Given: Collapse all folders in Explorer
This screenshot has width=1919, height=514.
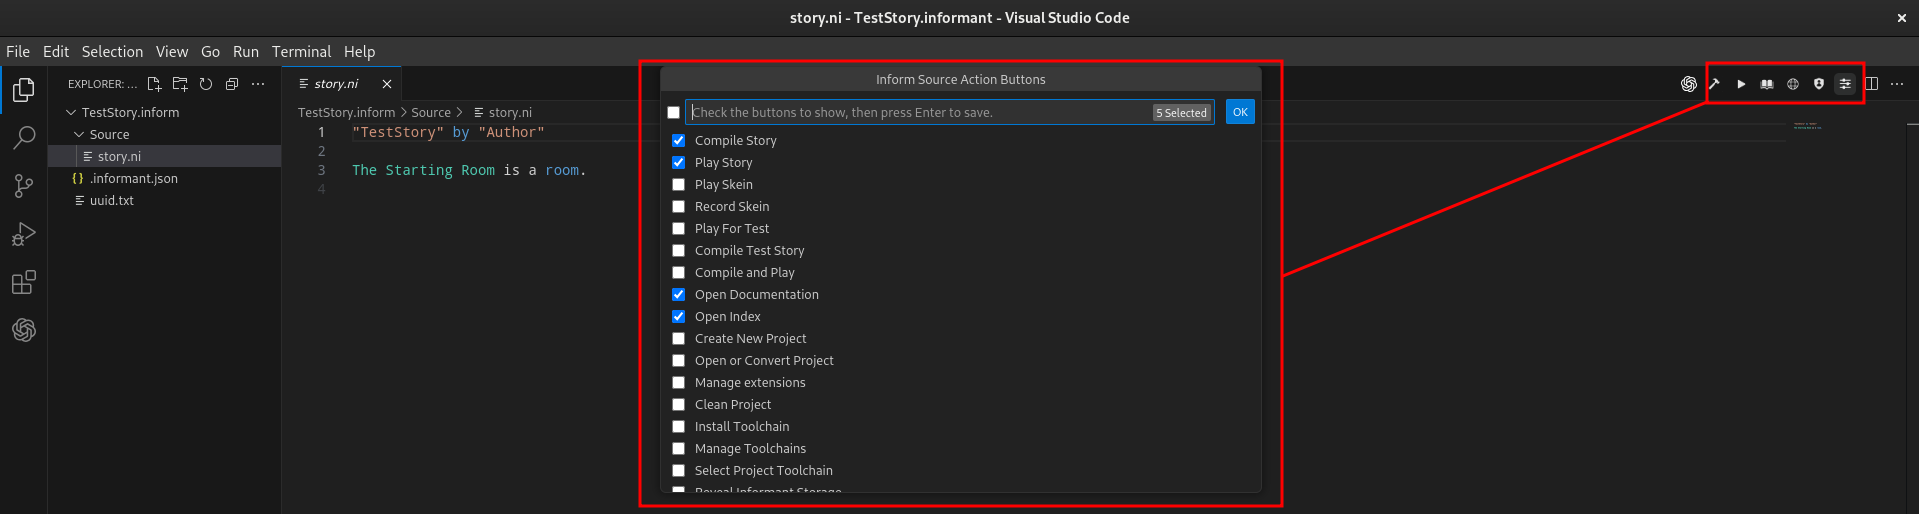Looking at the screenshot, I should (232, 84).
